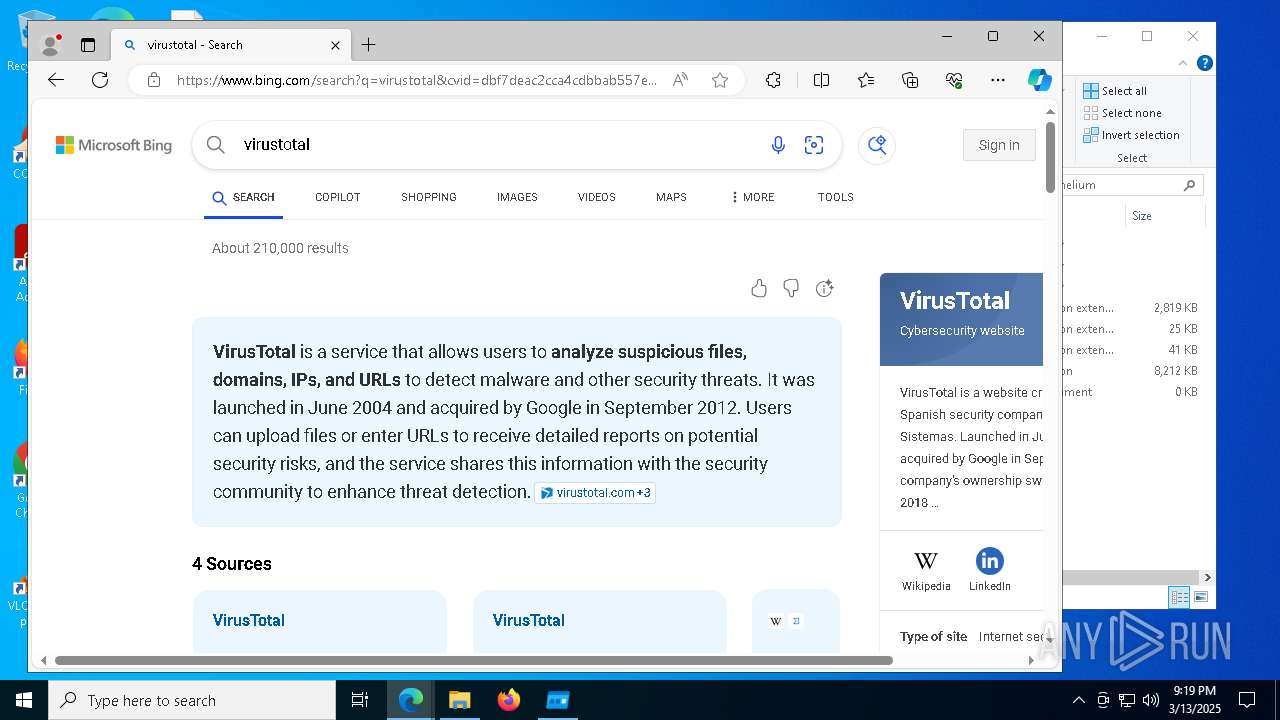Click the taskbar search box
This screenshot has width=1280, height=720.
click(192, 700)
